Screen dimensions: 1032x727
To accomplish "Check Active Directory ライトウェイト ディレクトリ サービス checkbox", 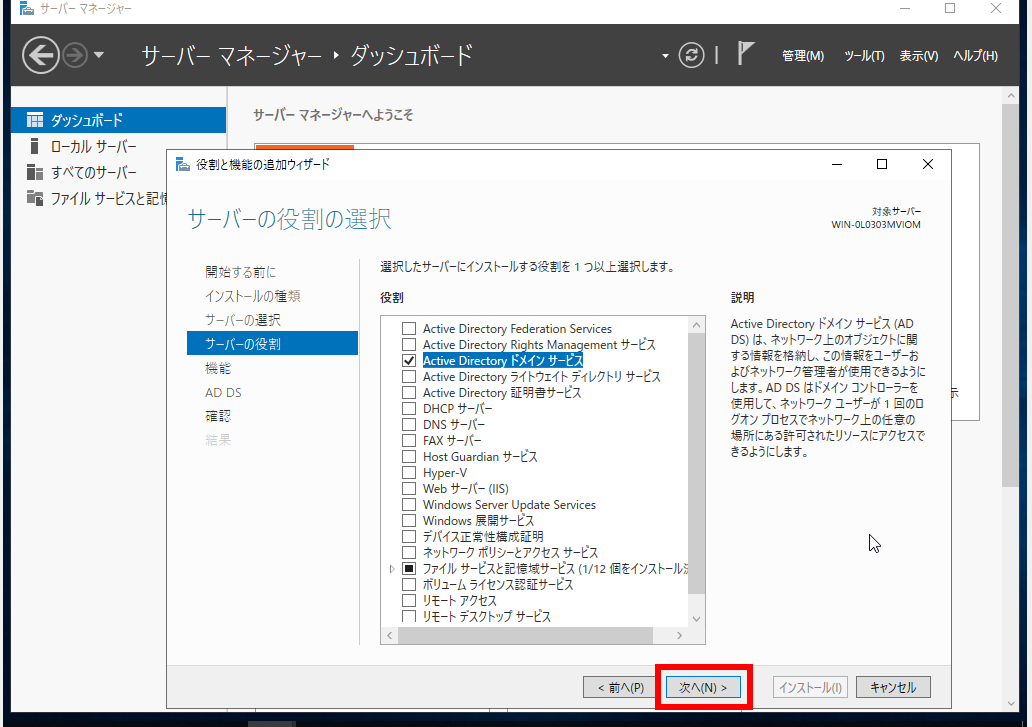I will pyautogui.click(x=409, y=376).
